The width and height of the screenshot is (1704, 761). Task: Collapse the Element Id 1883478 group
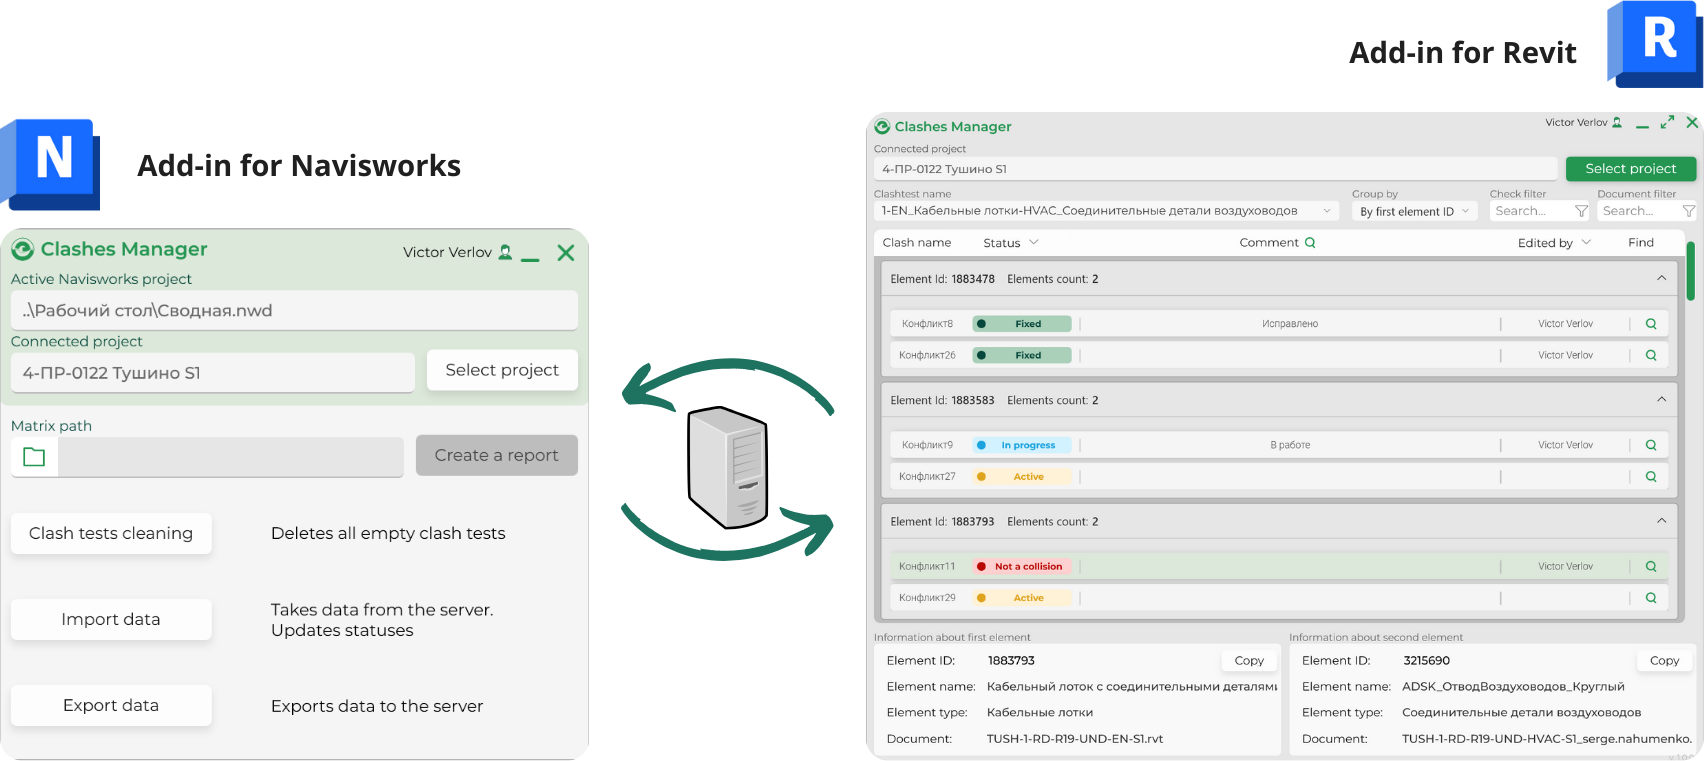pos(1662,278)
